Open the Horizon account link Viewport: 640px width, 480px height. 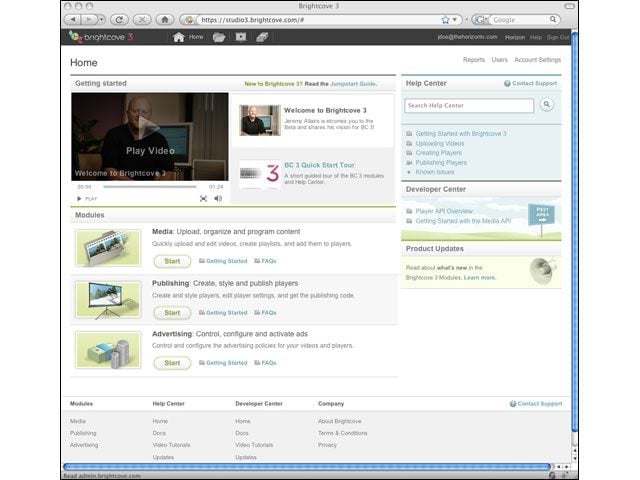tap(515, 37)
